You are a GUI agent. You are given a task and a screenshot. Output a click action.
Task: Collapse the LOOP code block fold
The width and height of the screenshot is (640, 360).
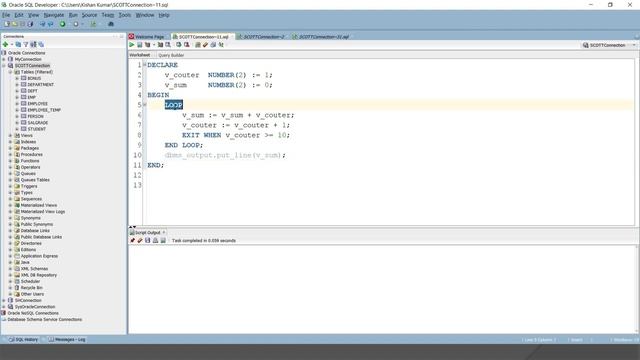click(x=144, y=104)
